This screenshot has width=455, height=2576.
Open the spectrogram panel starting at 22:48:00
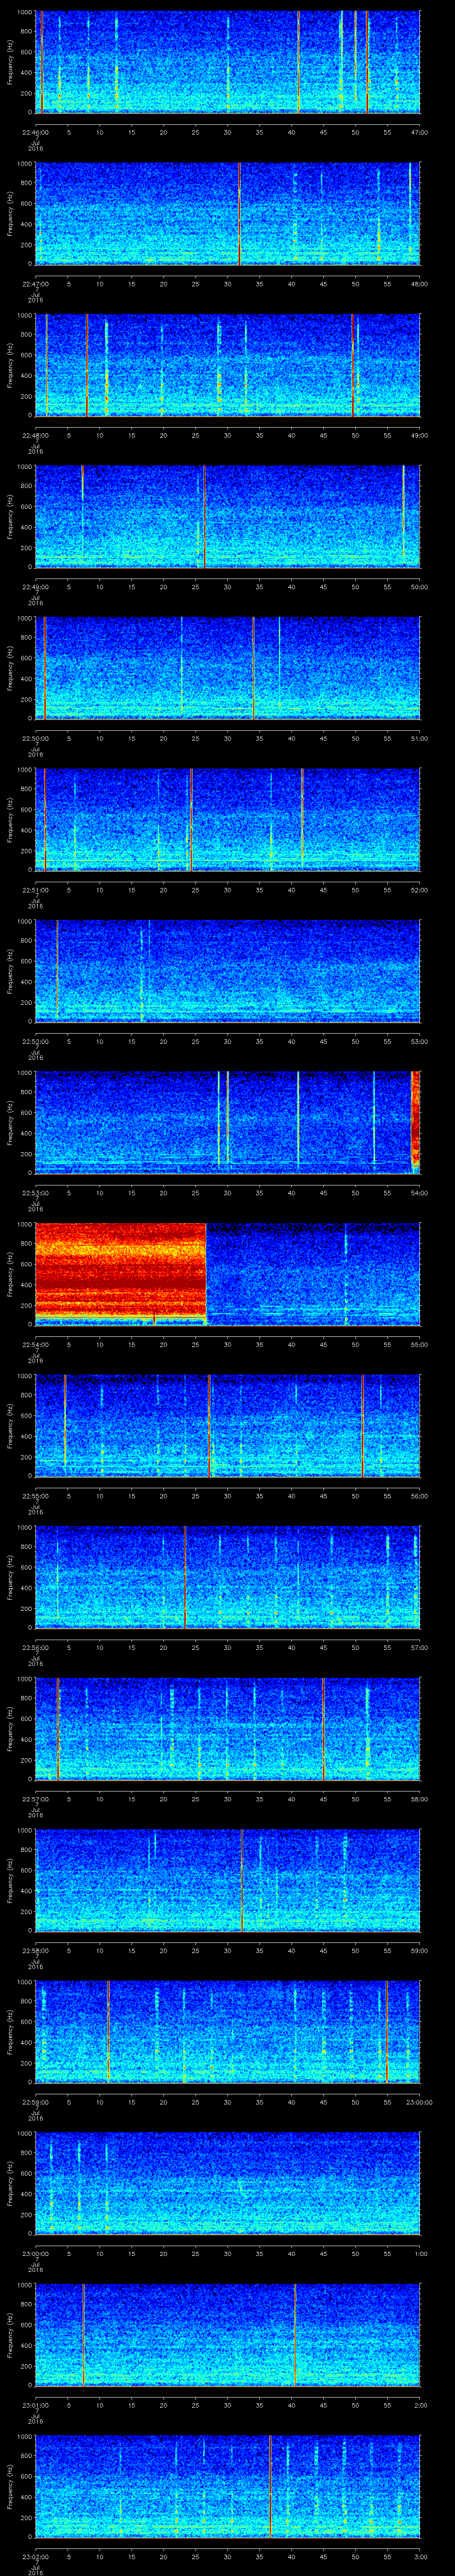click(x=228, y=365)
